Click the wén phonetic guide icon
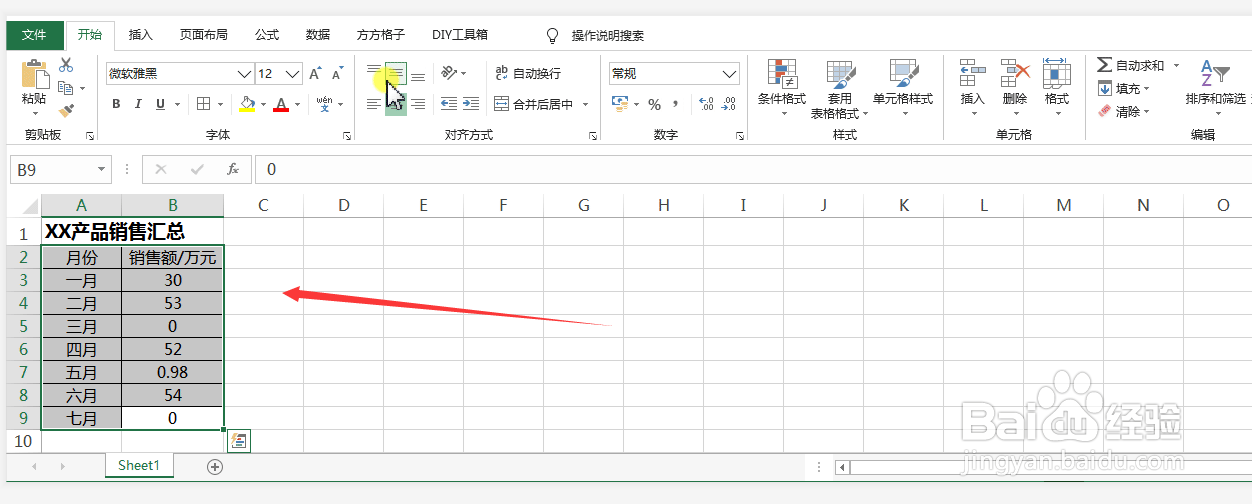This screenshot has height=504, width=1252. click(x=326, y=104)
